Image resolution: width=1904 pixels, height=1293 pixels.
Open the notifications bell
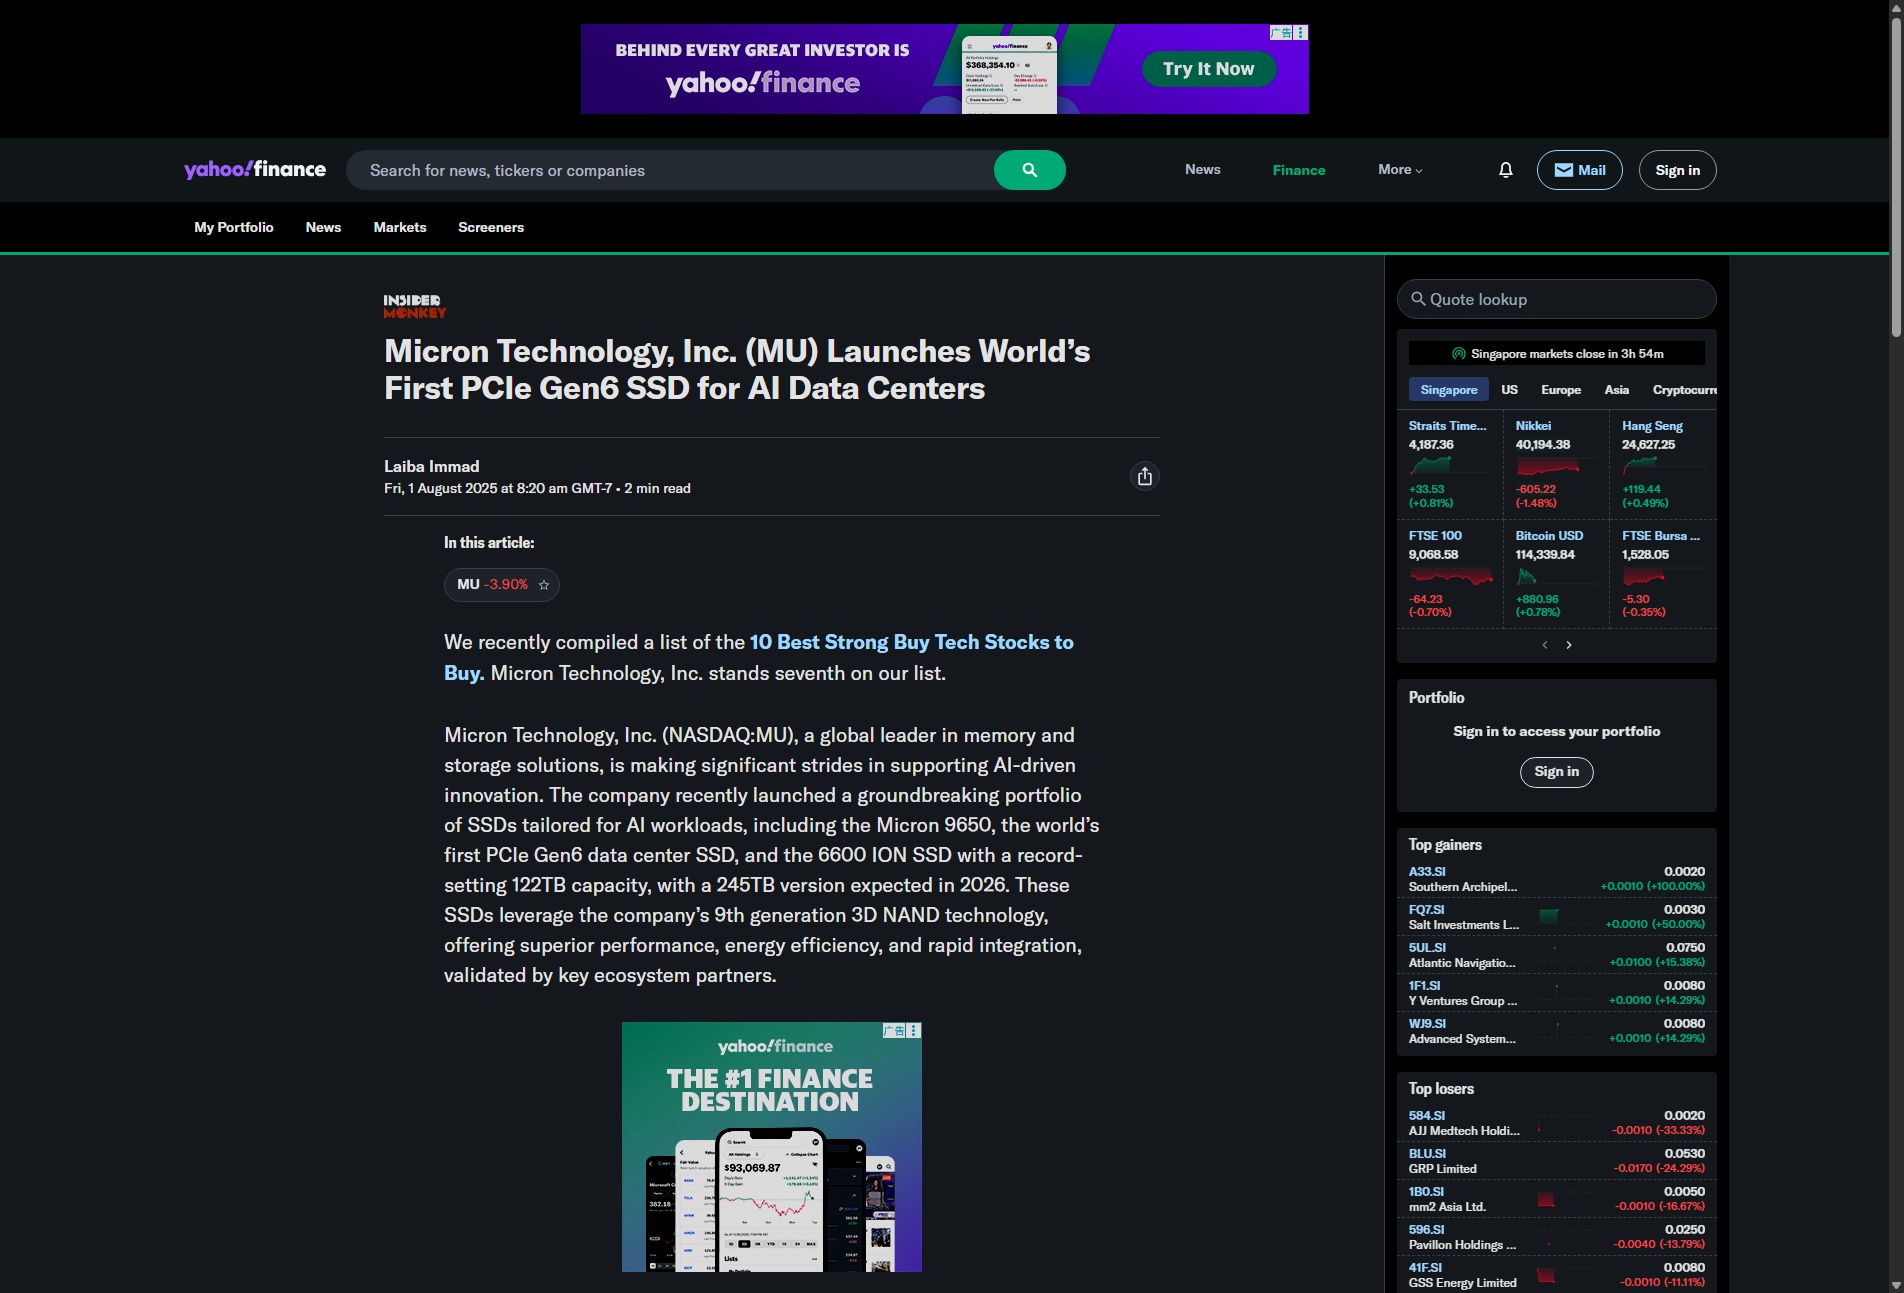coord(1505,170)
